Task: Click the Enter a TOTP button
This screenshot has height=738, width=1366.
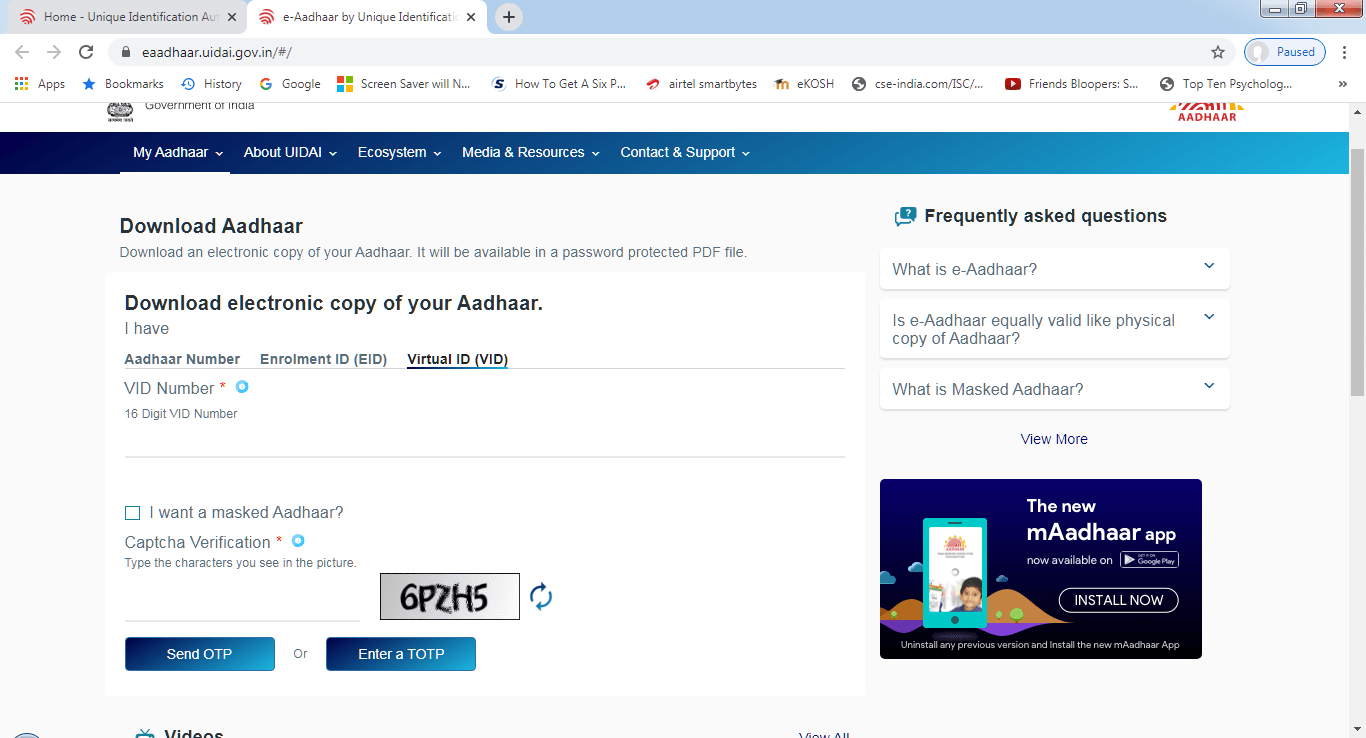Action: [400, 654]
